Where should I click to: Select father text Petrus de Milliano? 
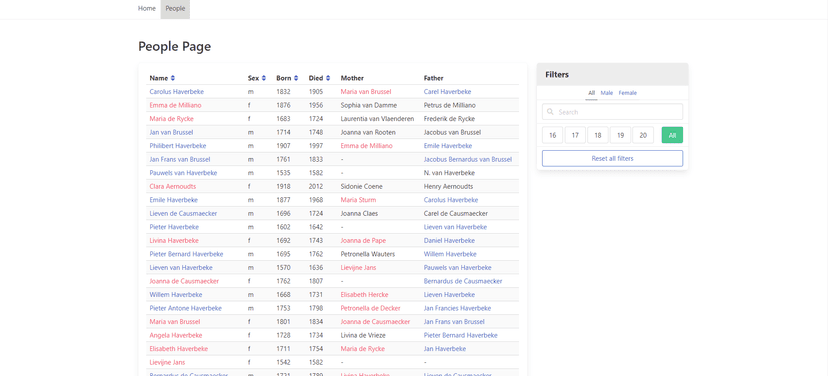449,105
